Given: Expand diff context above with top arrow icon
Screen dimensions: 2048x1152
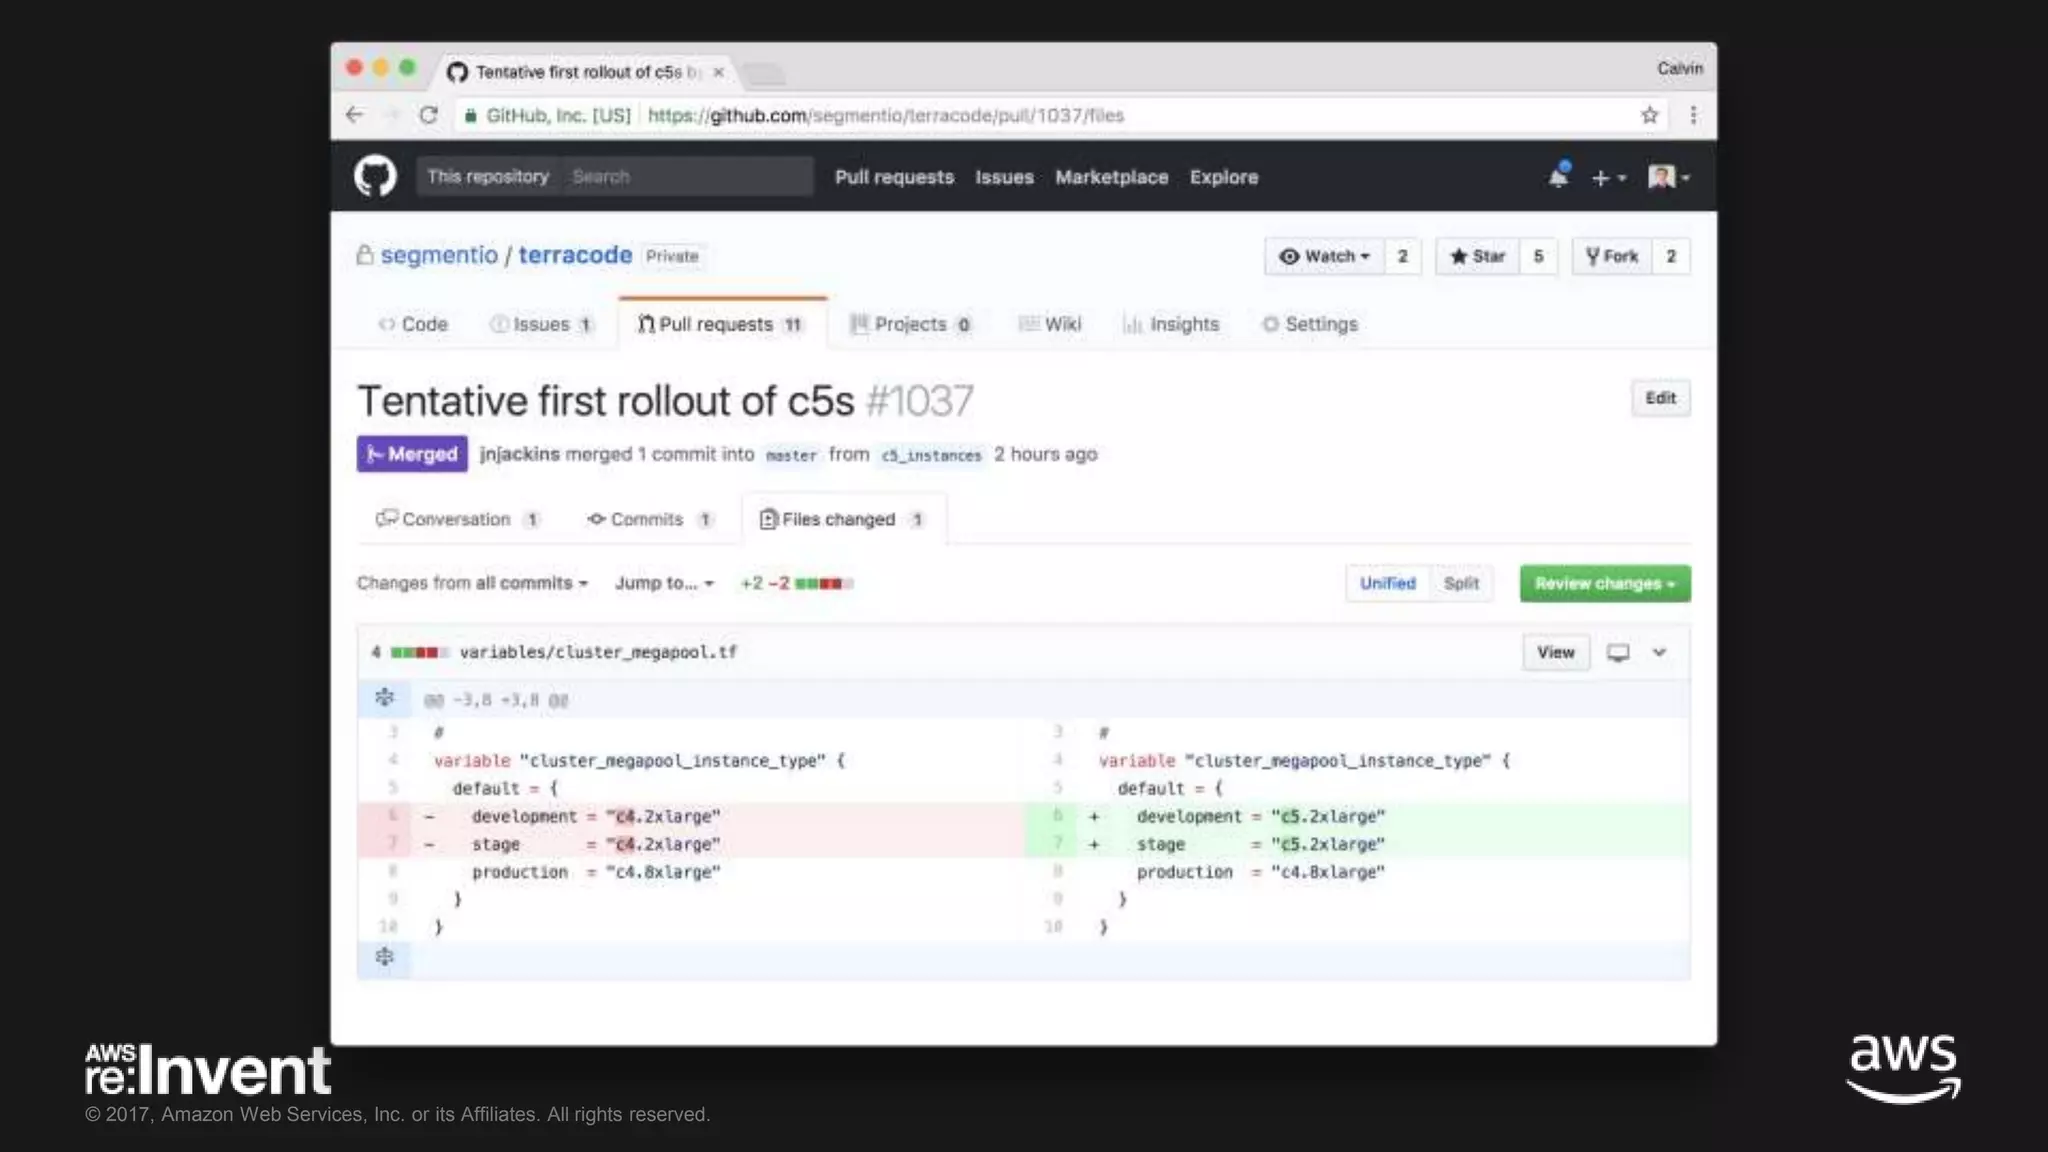Looking at the screenshot, I should click(x=384, y=698).
